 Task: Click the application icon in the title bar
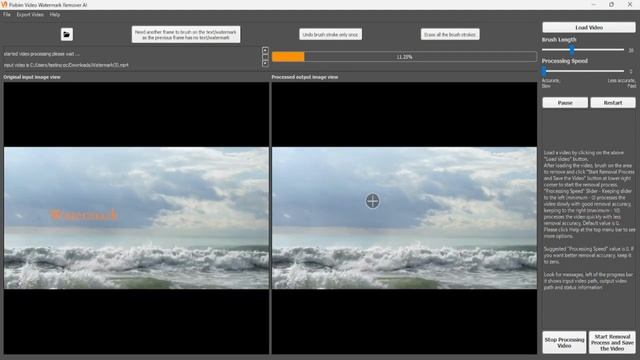tap(4, 4)
